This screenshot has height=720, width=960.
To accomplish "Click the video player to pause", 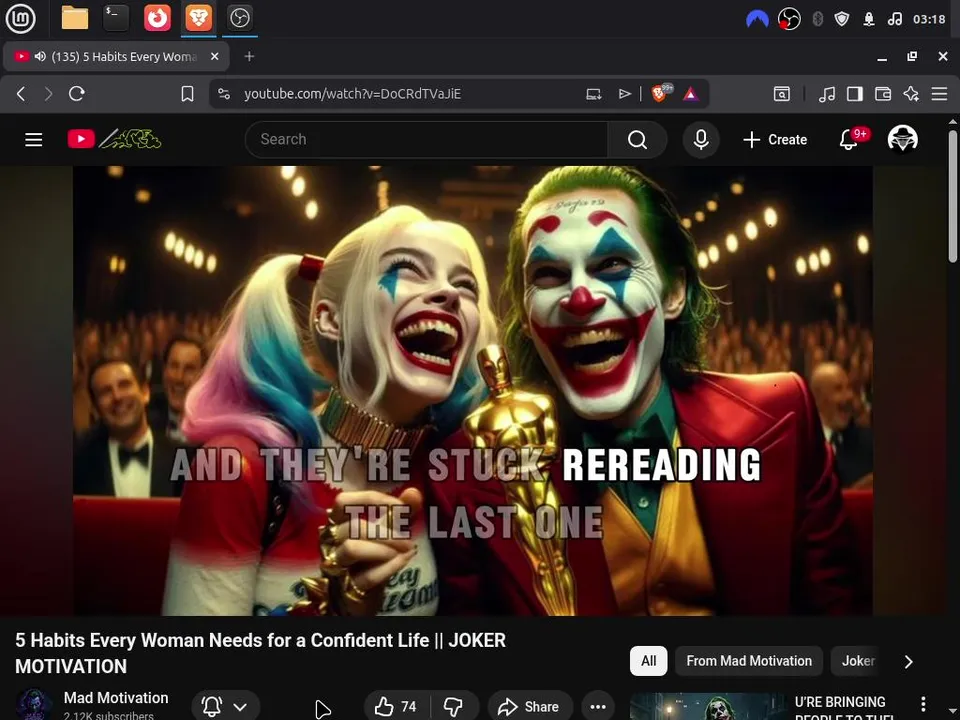I will click(x=473, y=391).
